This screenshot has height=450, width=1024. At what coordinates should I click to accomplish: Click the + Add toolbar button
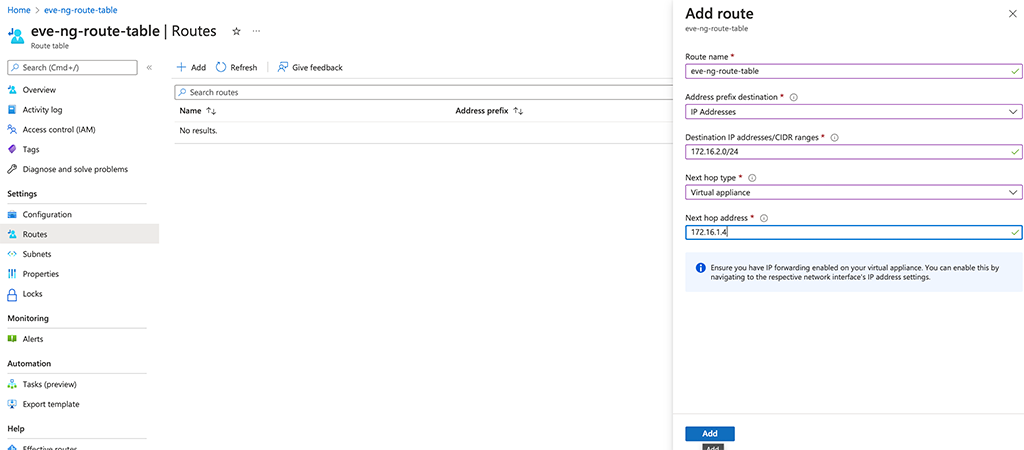coord(191,67)
